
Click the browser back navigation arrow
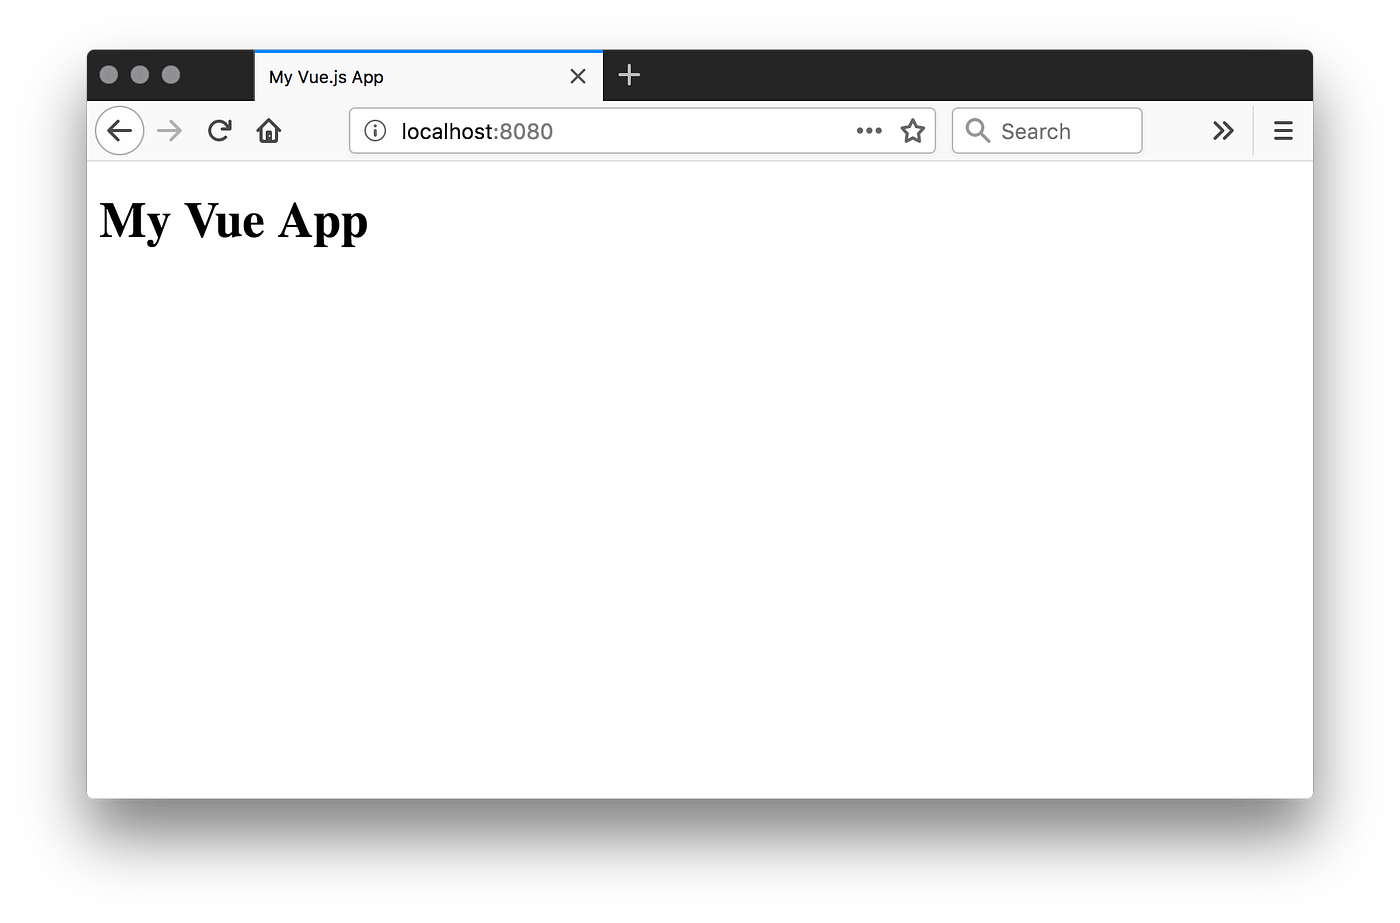click(x=119, y=130)
